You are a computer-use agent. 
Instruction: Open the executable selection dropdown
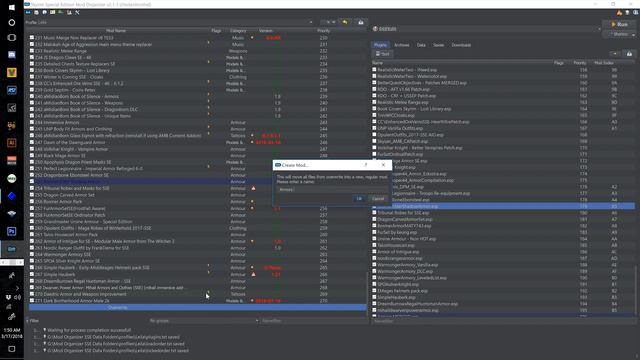click(486, 29)
